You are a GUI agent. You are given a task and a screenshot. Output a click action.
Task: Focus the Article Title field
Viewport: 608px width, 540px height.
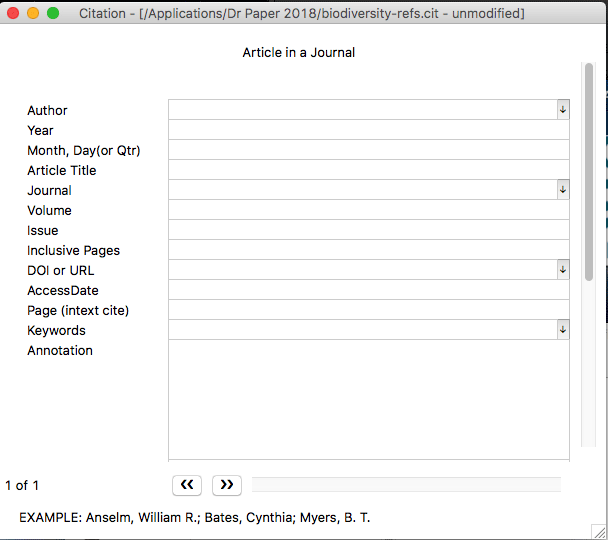[x=368, y=170]
